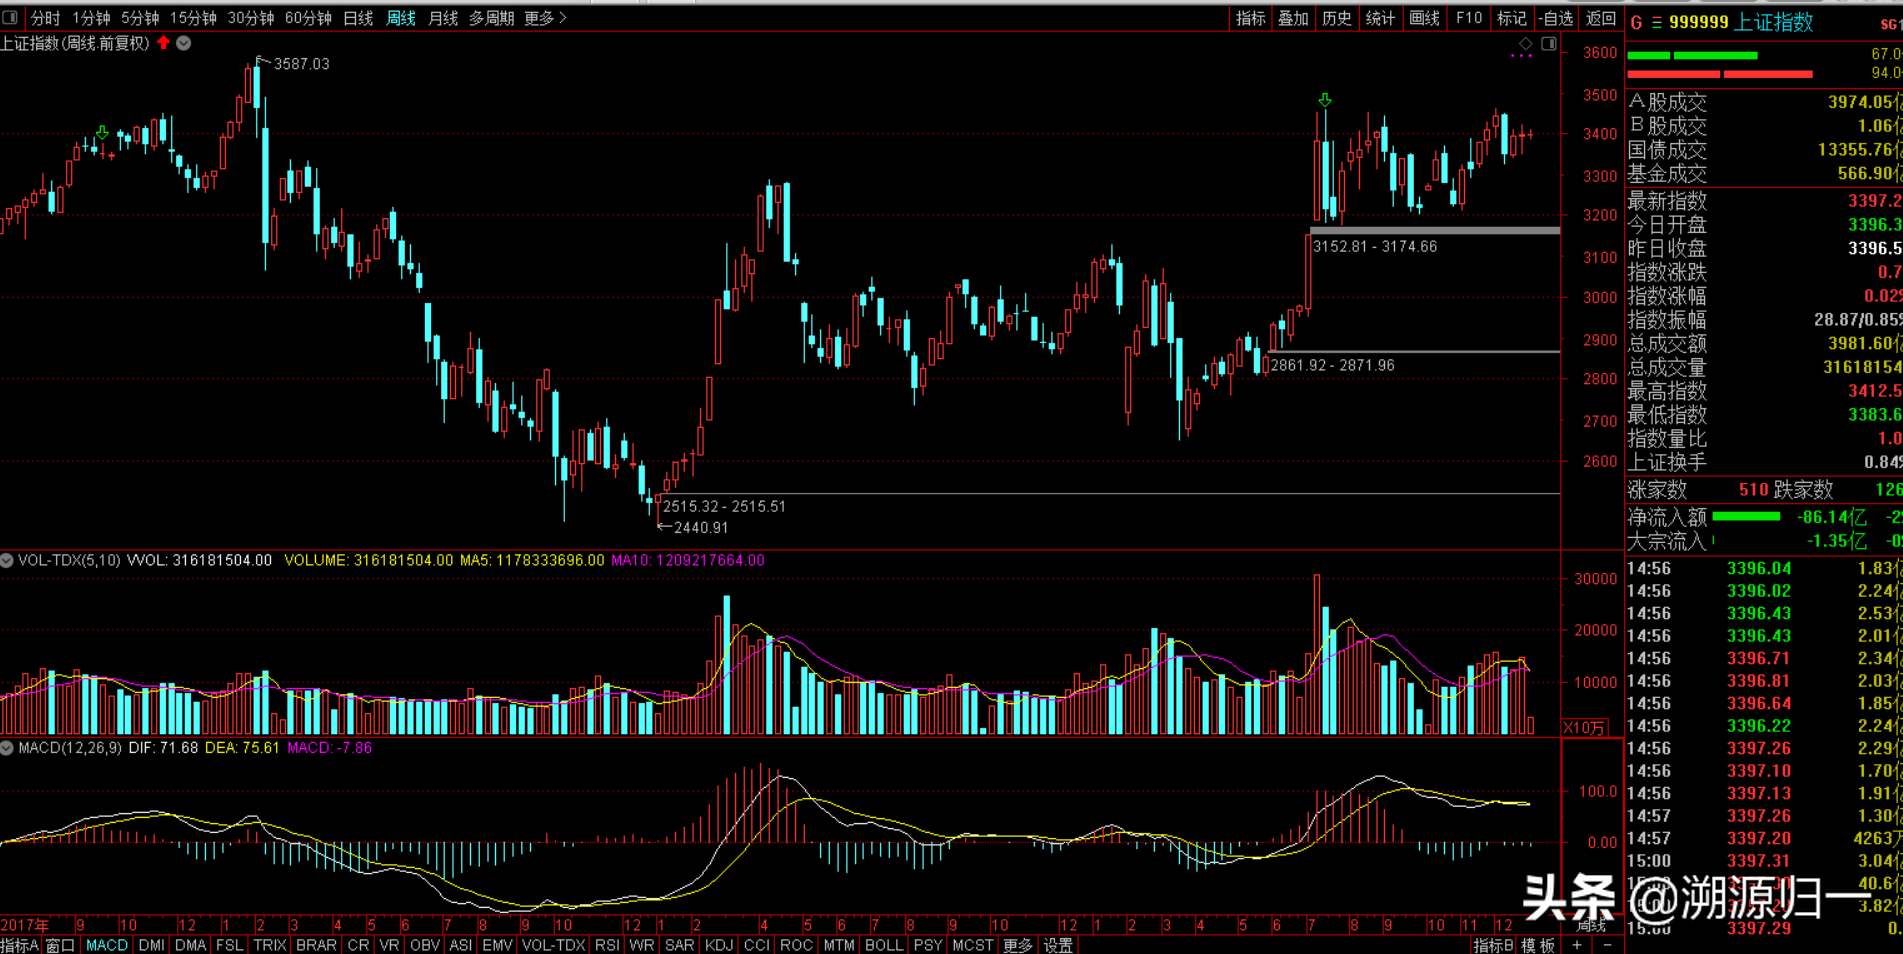
Task: Switch to 月线 monthly chart
Action: 443,18
